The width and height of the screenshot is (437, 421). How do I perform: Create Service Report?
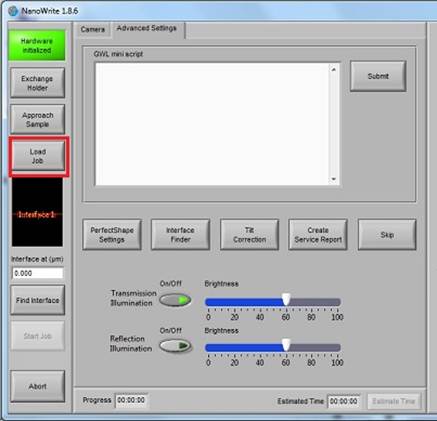(318, 235)
